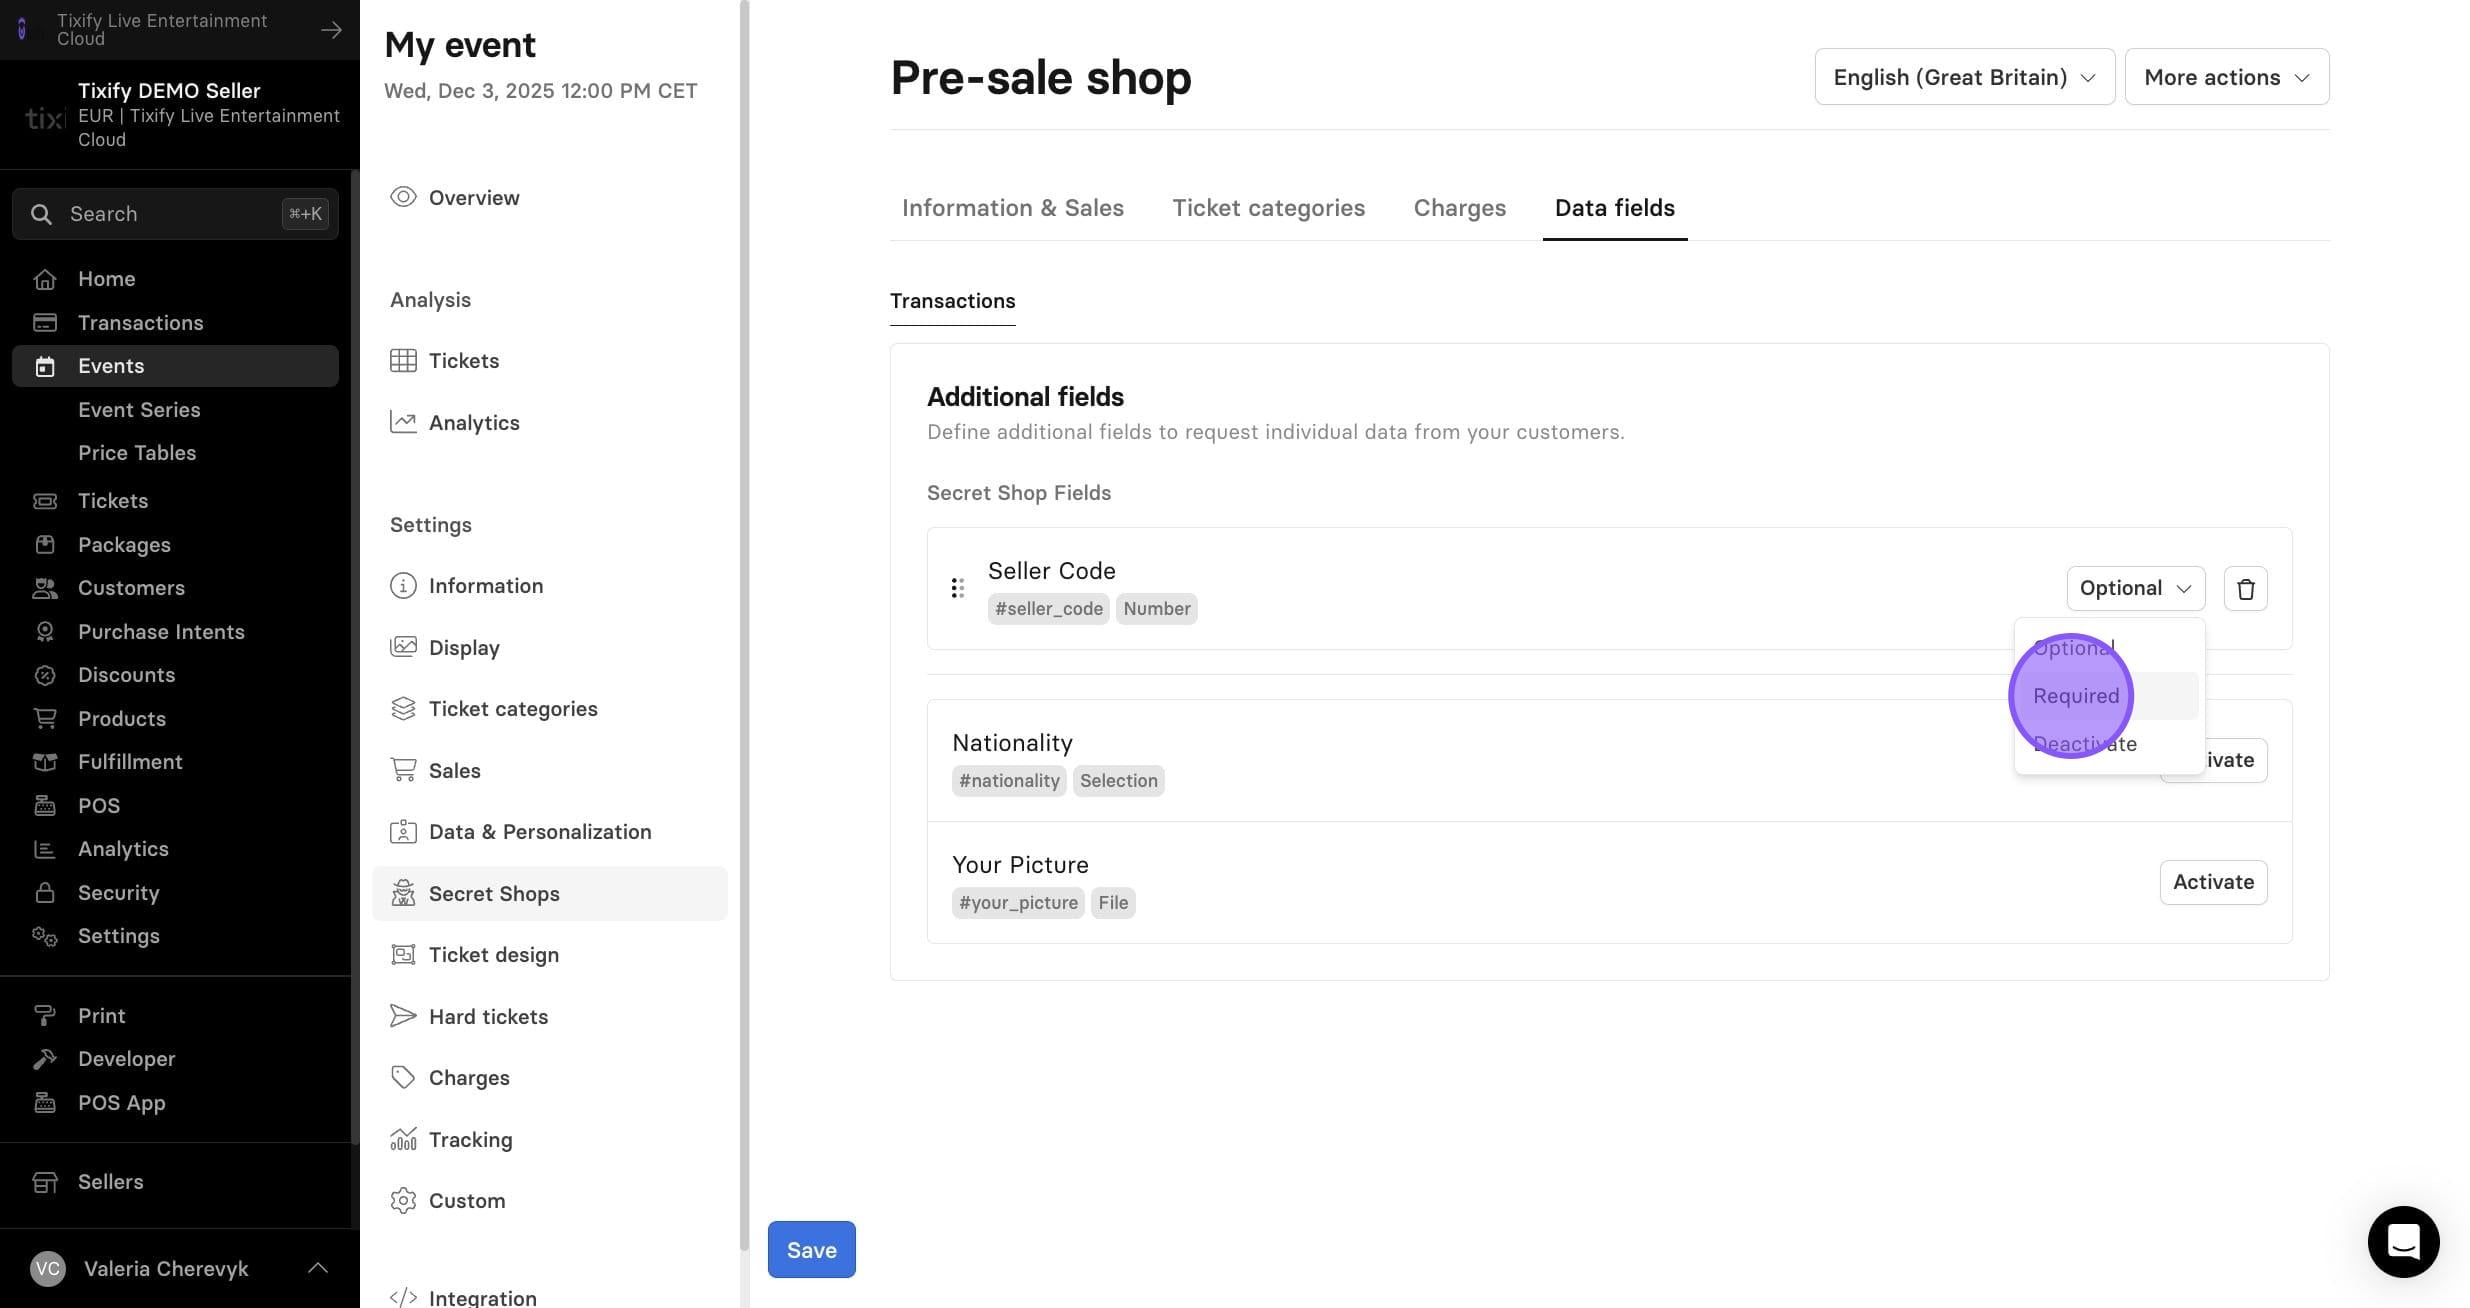Screen dimensions: 2470x1308
Task: Select Optional in the dropdown list
Action: (x=2109, y=648)
